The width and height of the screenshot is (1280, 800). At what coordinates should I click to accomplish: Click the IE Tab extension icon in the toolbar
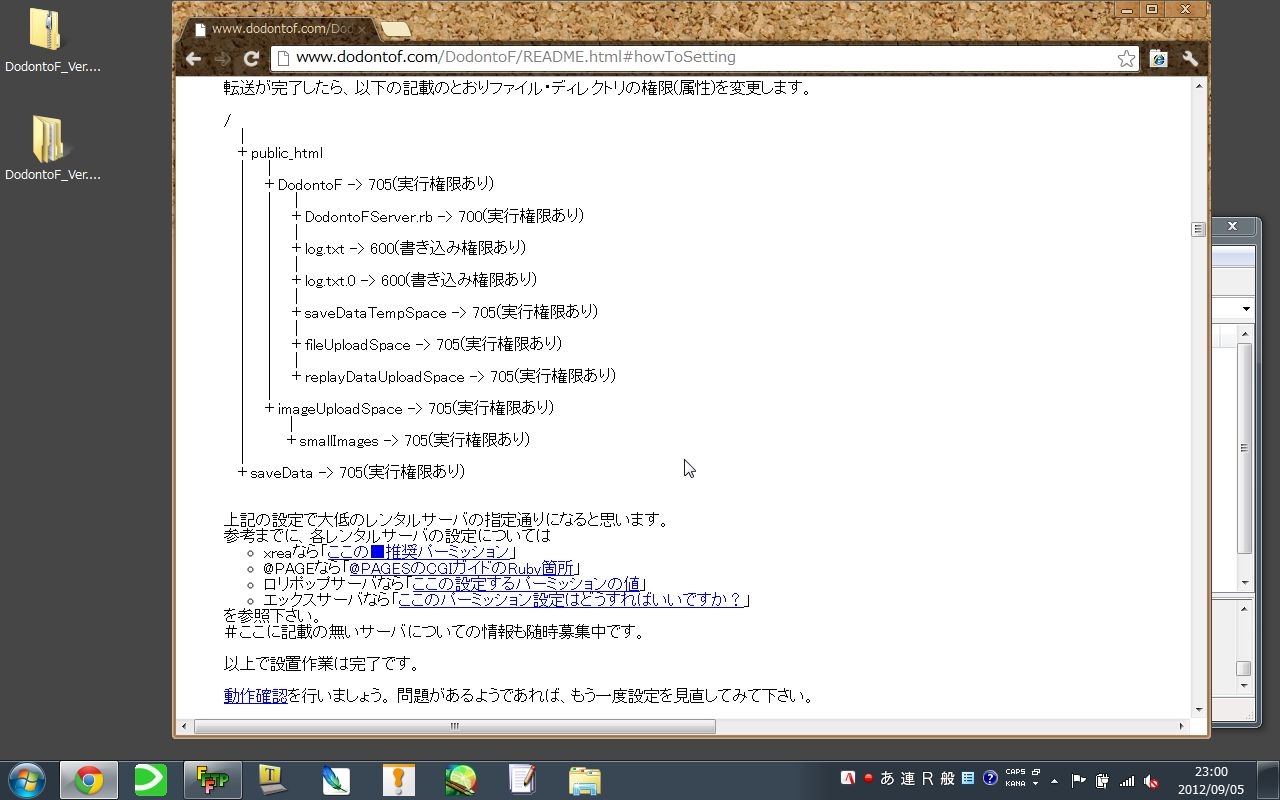pos(1159,58)
